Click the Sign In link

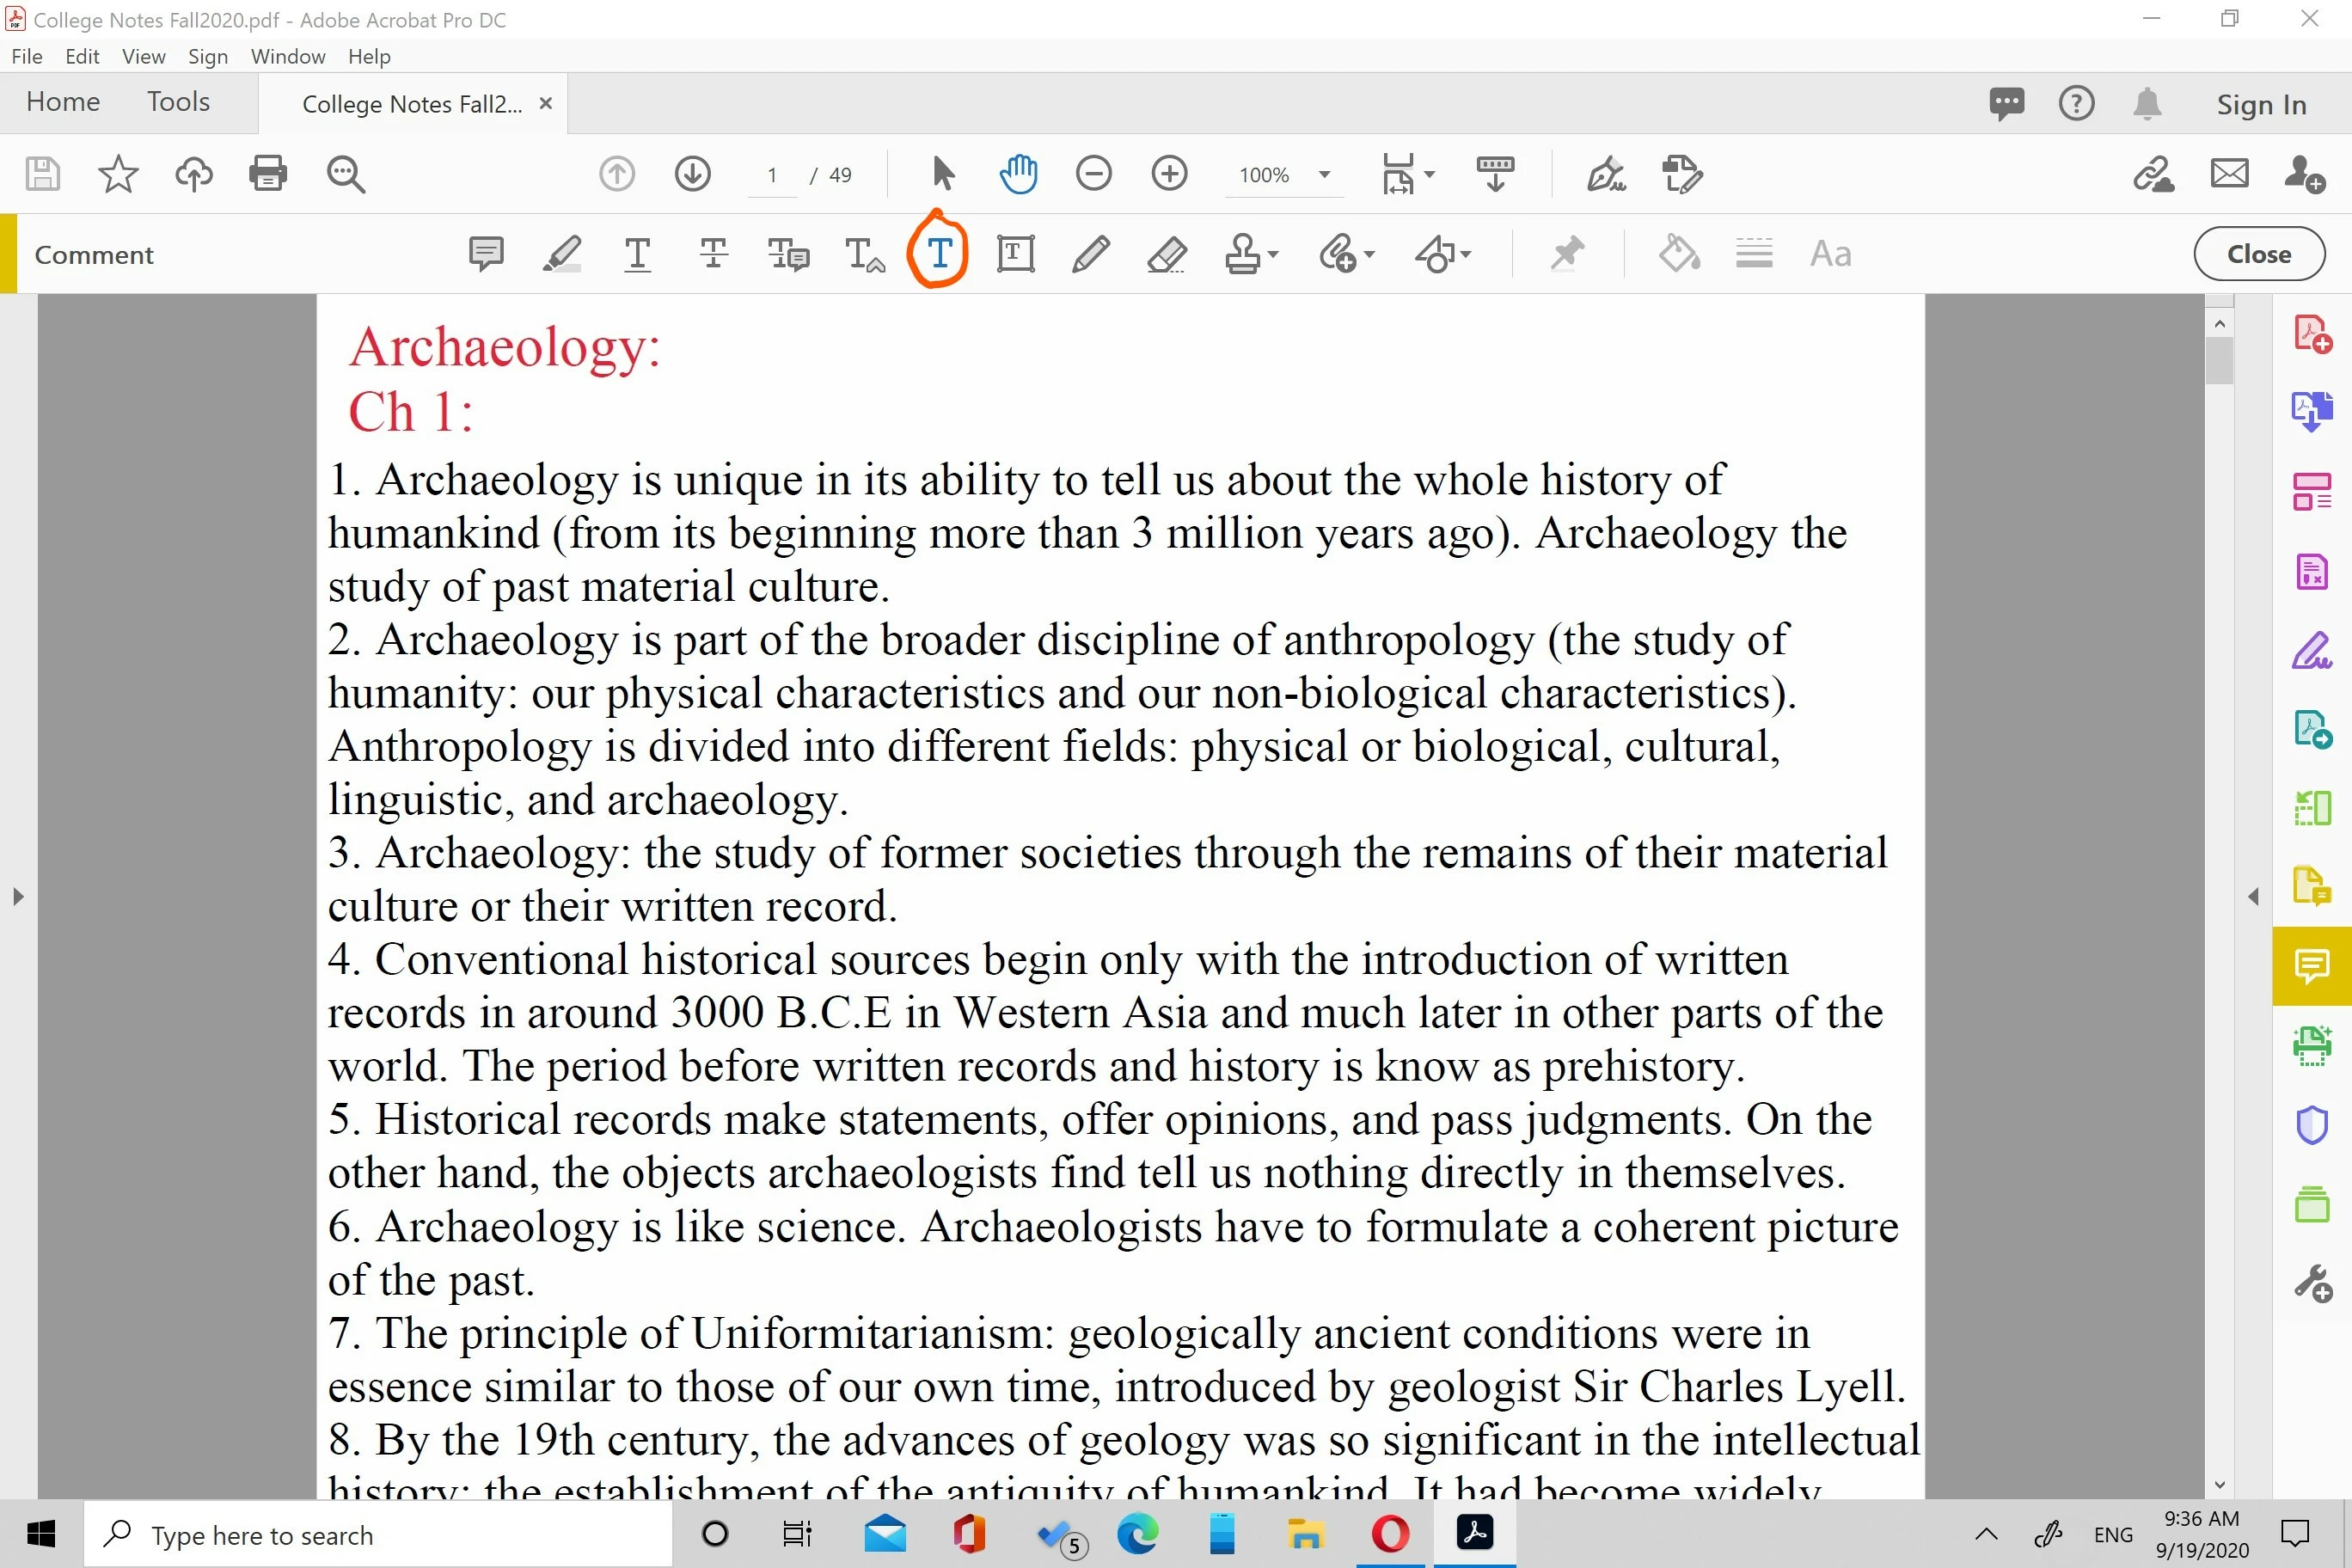2260,105
